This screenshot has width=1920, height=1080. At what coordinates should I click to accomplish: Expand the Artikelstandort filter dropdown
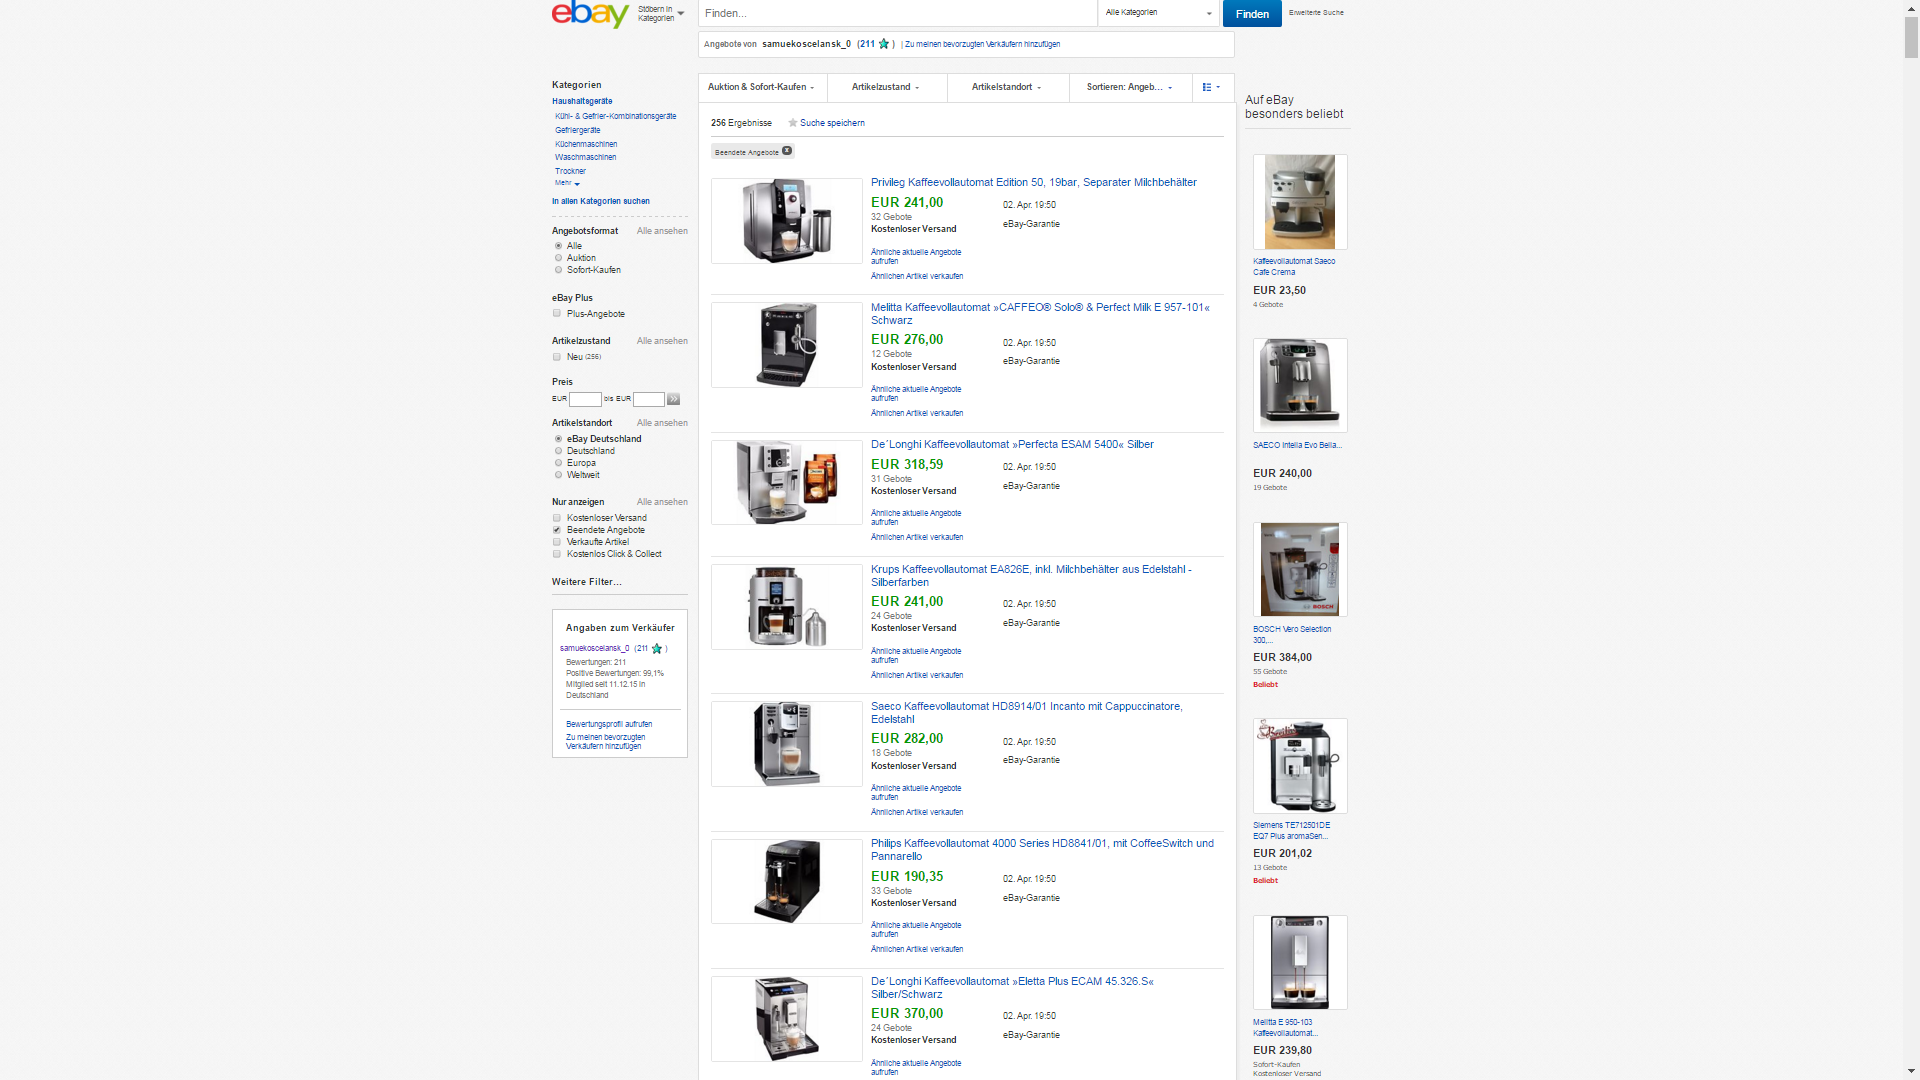1007,87
